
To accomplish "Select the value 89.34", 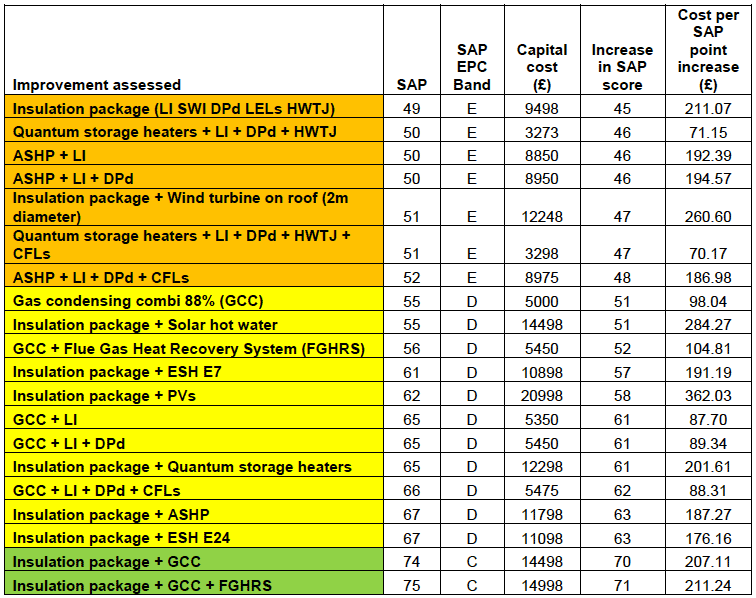I will pos(708,444).
